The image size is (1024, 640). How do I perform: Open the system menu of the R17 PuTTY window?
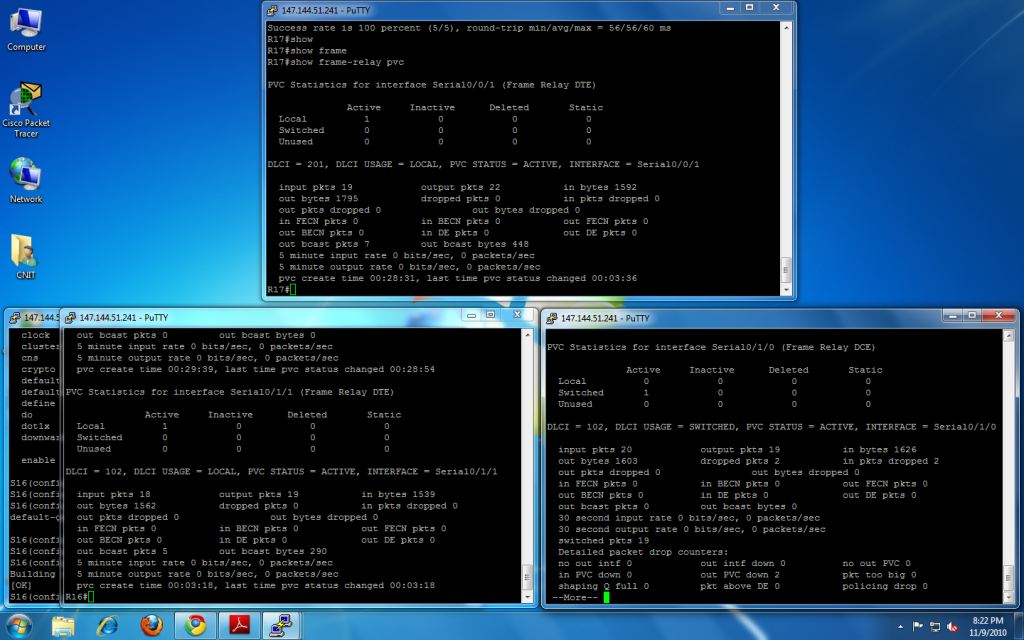point(273,10)
